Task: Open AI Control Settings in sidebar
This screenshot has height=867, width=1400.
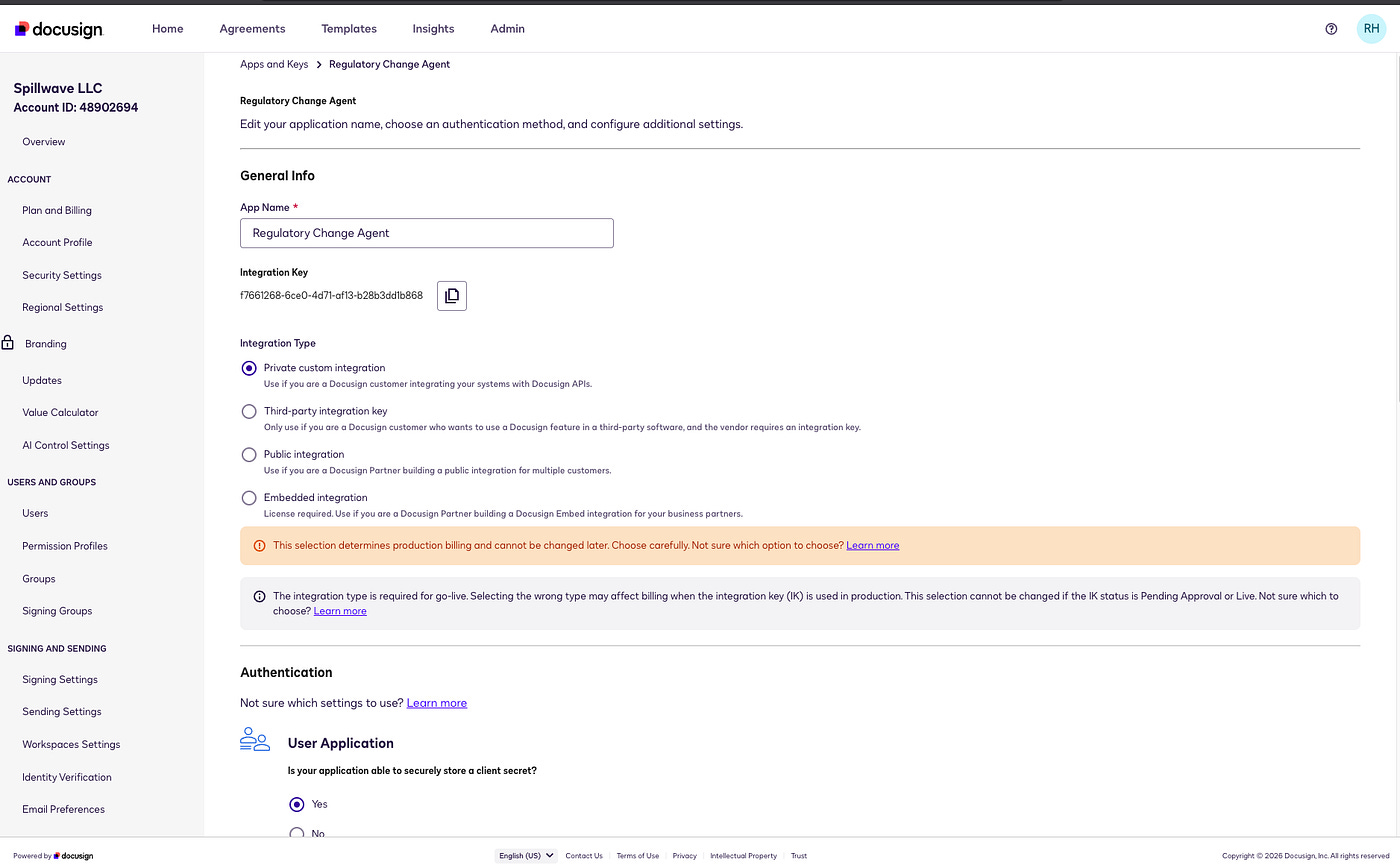Action: (66, 446)
